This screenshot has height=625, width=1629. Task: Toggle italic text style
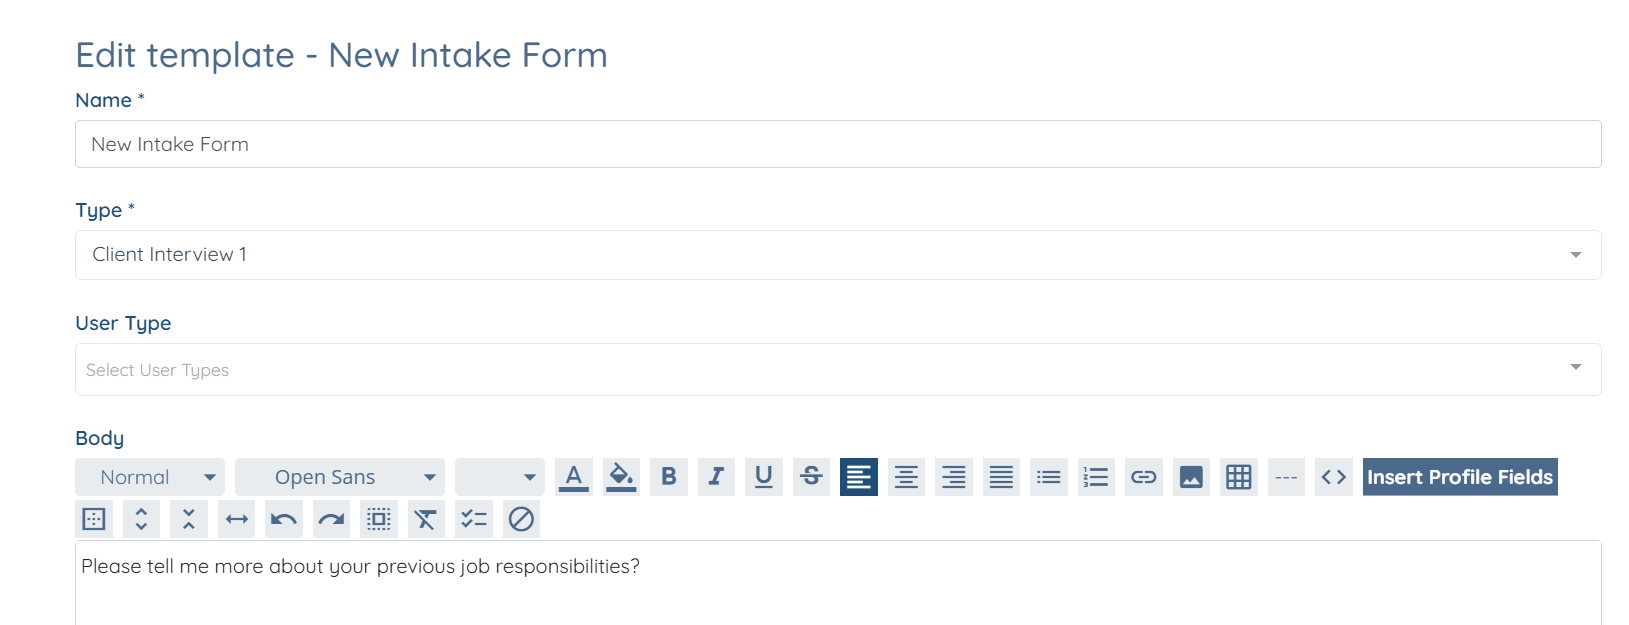[x=716, y=477]
